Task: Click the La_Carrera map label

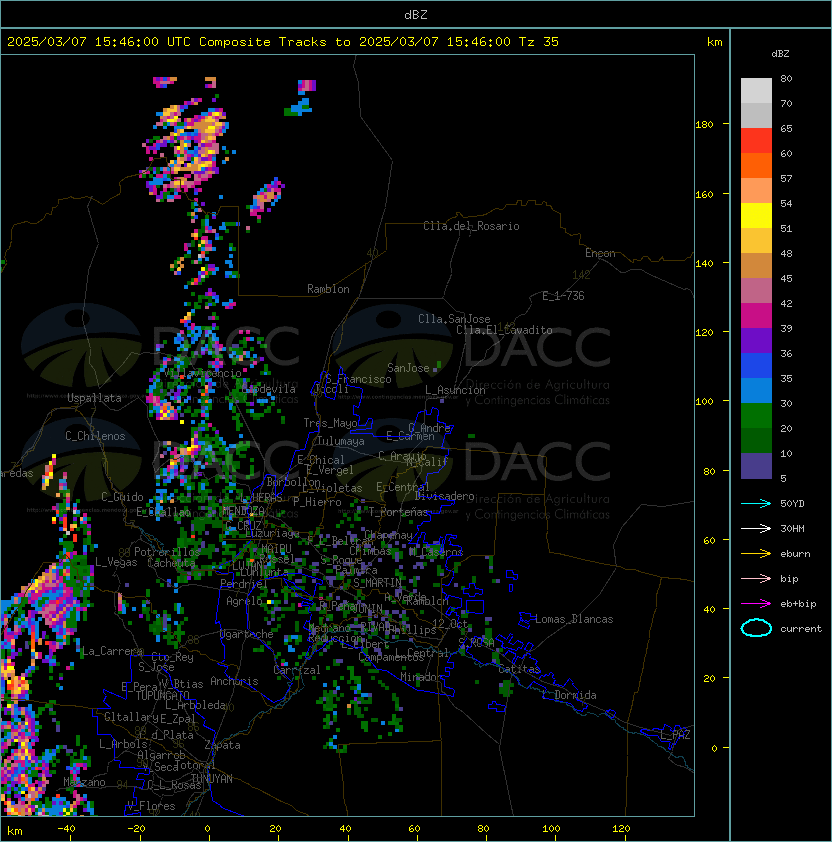Action: point(112,651)
